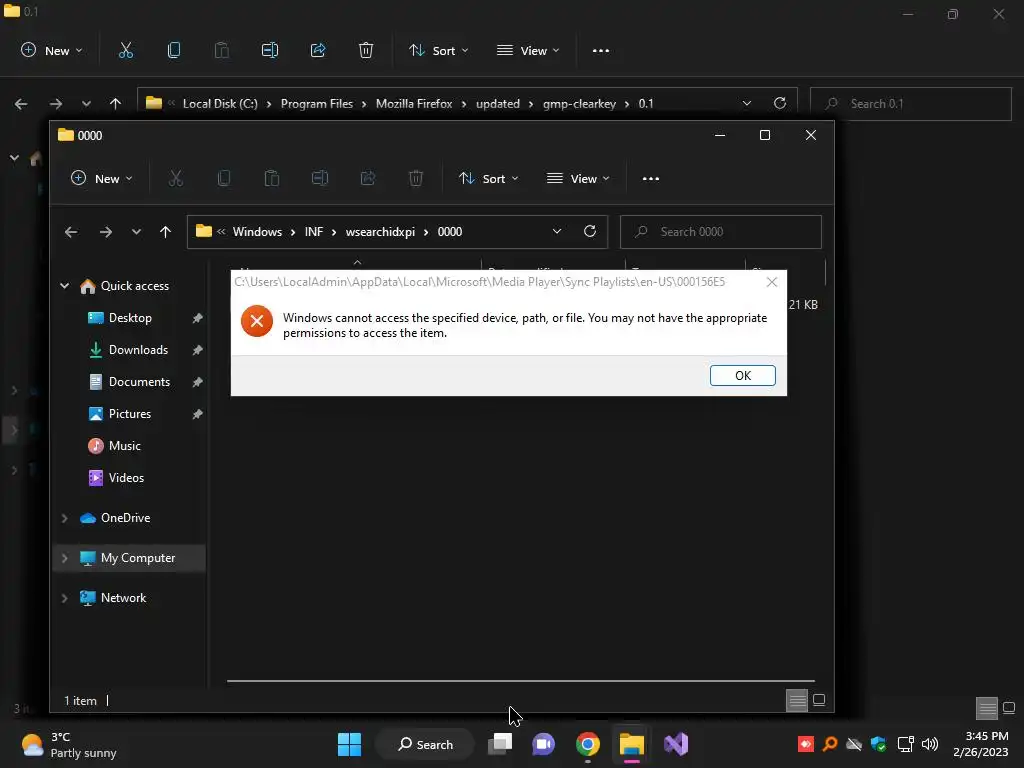This screenshot has width=1024, height=768.
Task: Click Paste icon in 0000 window toolbar
Action: click(x=272, y=178)
